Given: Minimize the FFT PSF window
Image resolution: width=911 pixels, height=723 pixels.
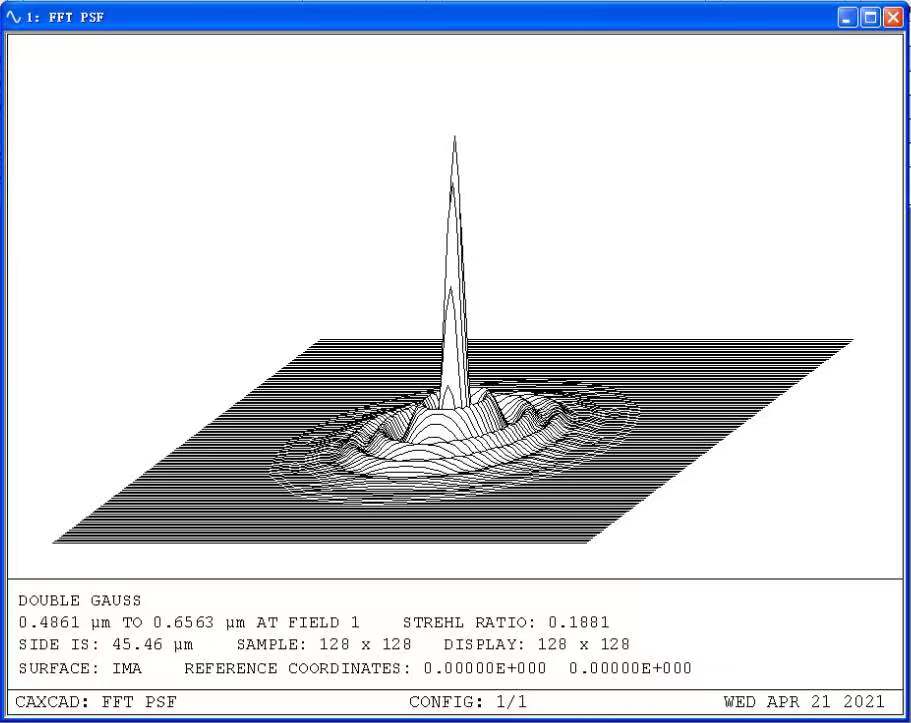Looking at the screenshot, I should point(847,17).
